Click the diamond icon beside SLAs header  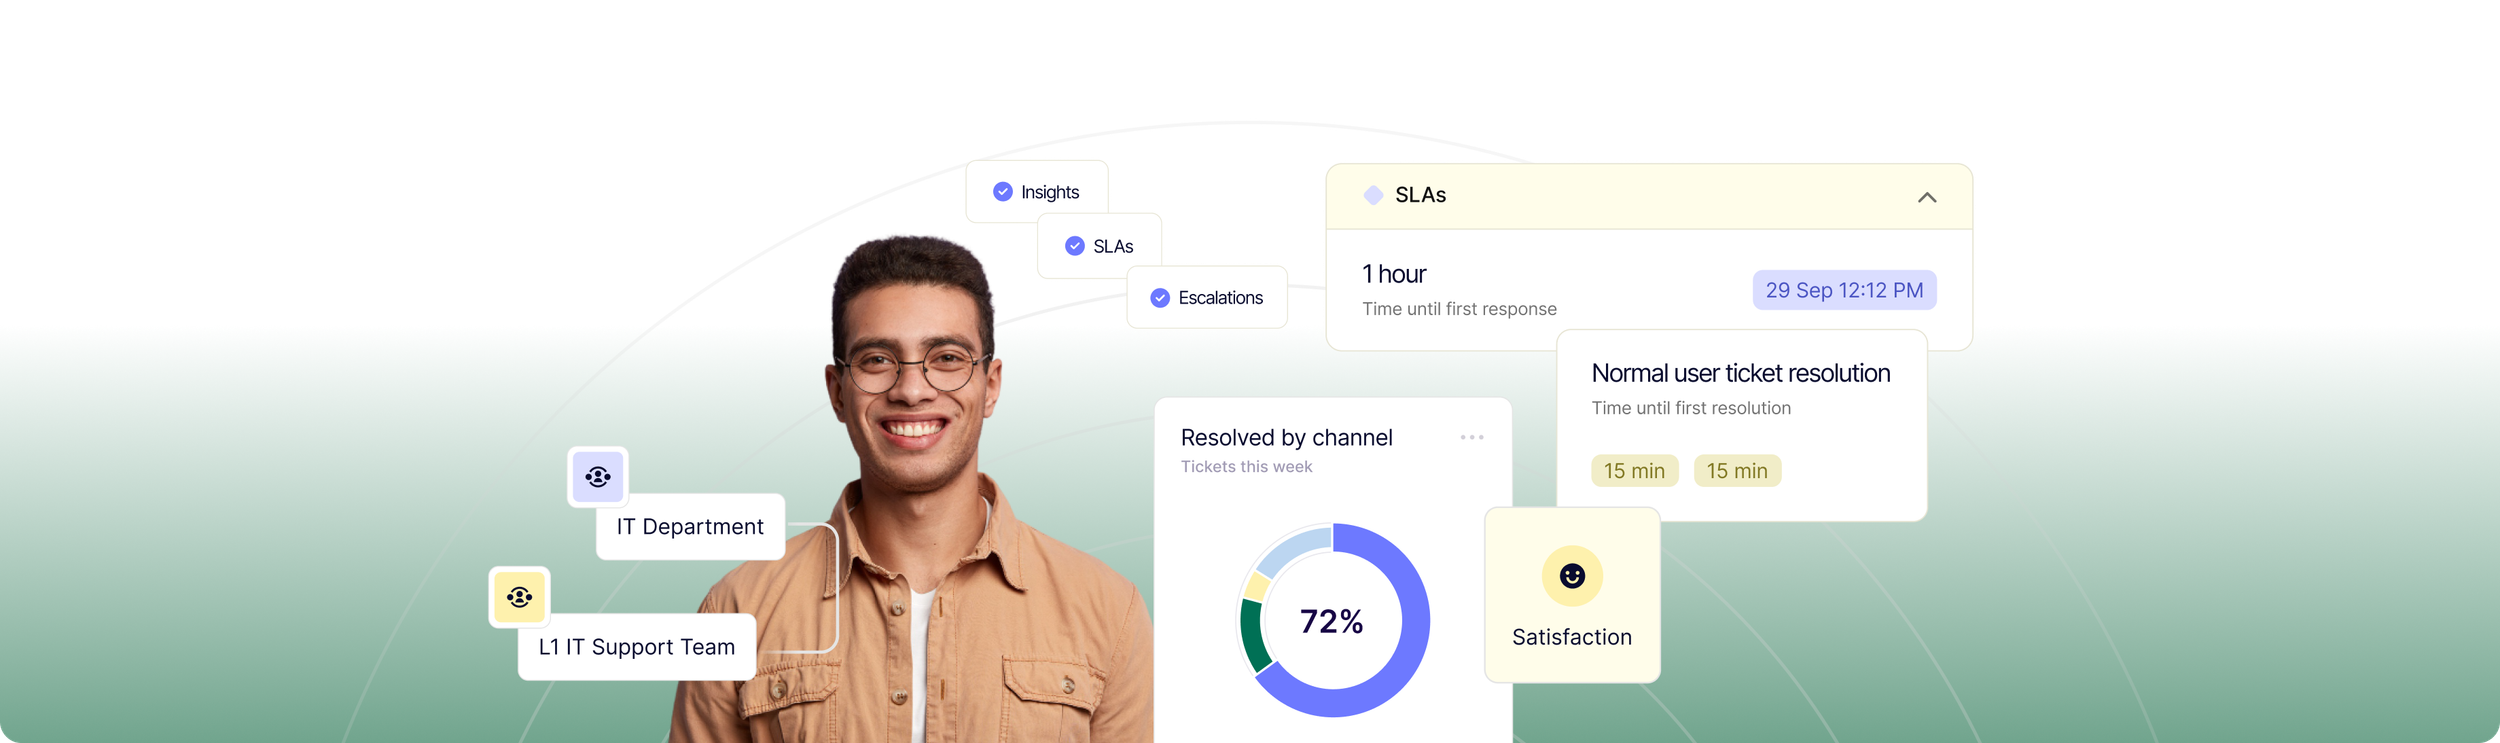1373,195
